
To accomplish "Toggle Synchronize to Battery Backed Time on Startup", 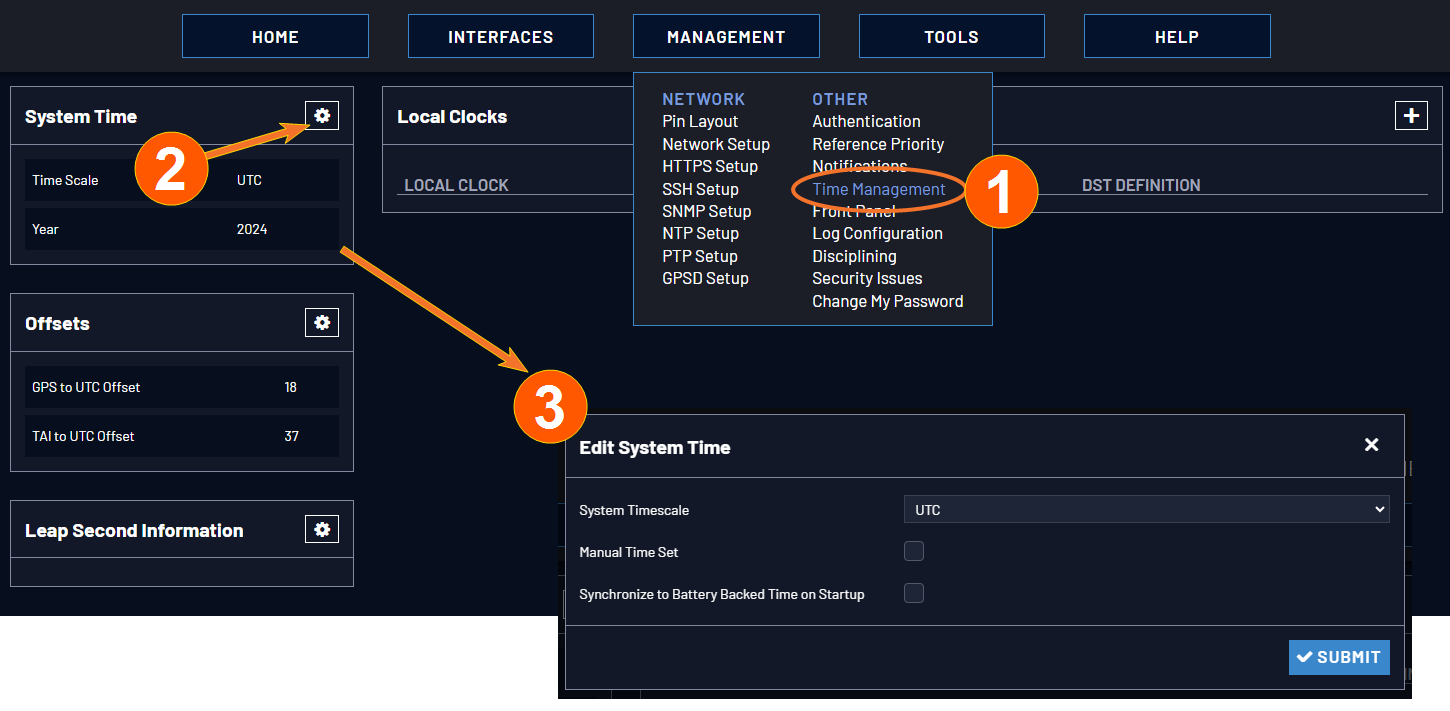I will [914, 594].
